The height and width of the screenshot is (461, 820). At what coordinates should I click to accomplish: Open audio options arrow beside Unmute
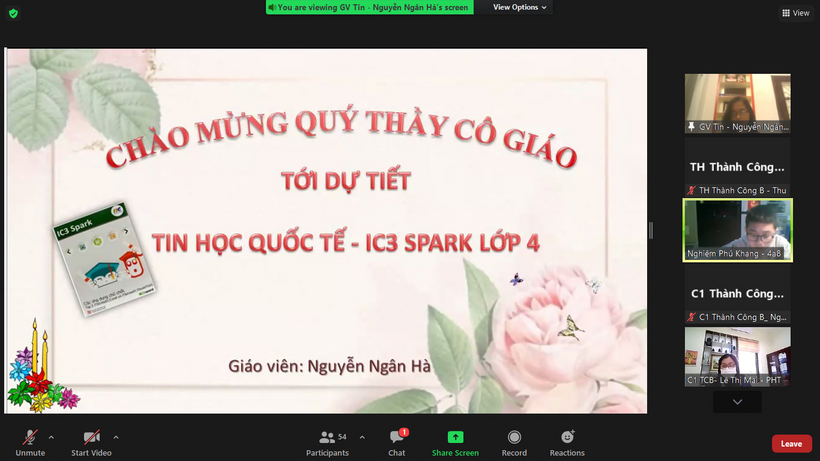pyautogui.click(x=51, y=437)
